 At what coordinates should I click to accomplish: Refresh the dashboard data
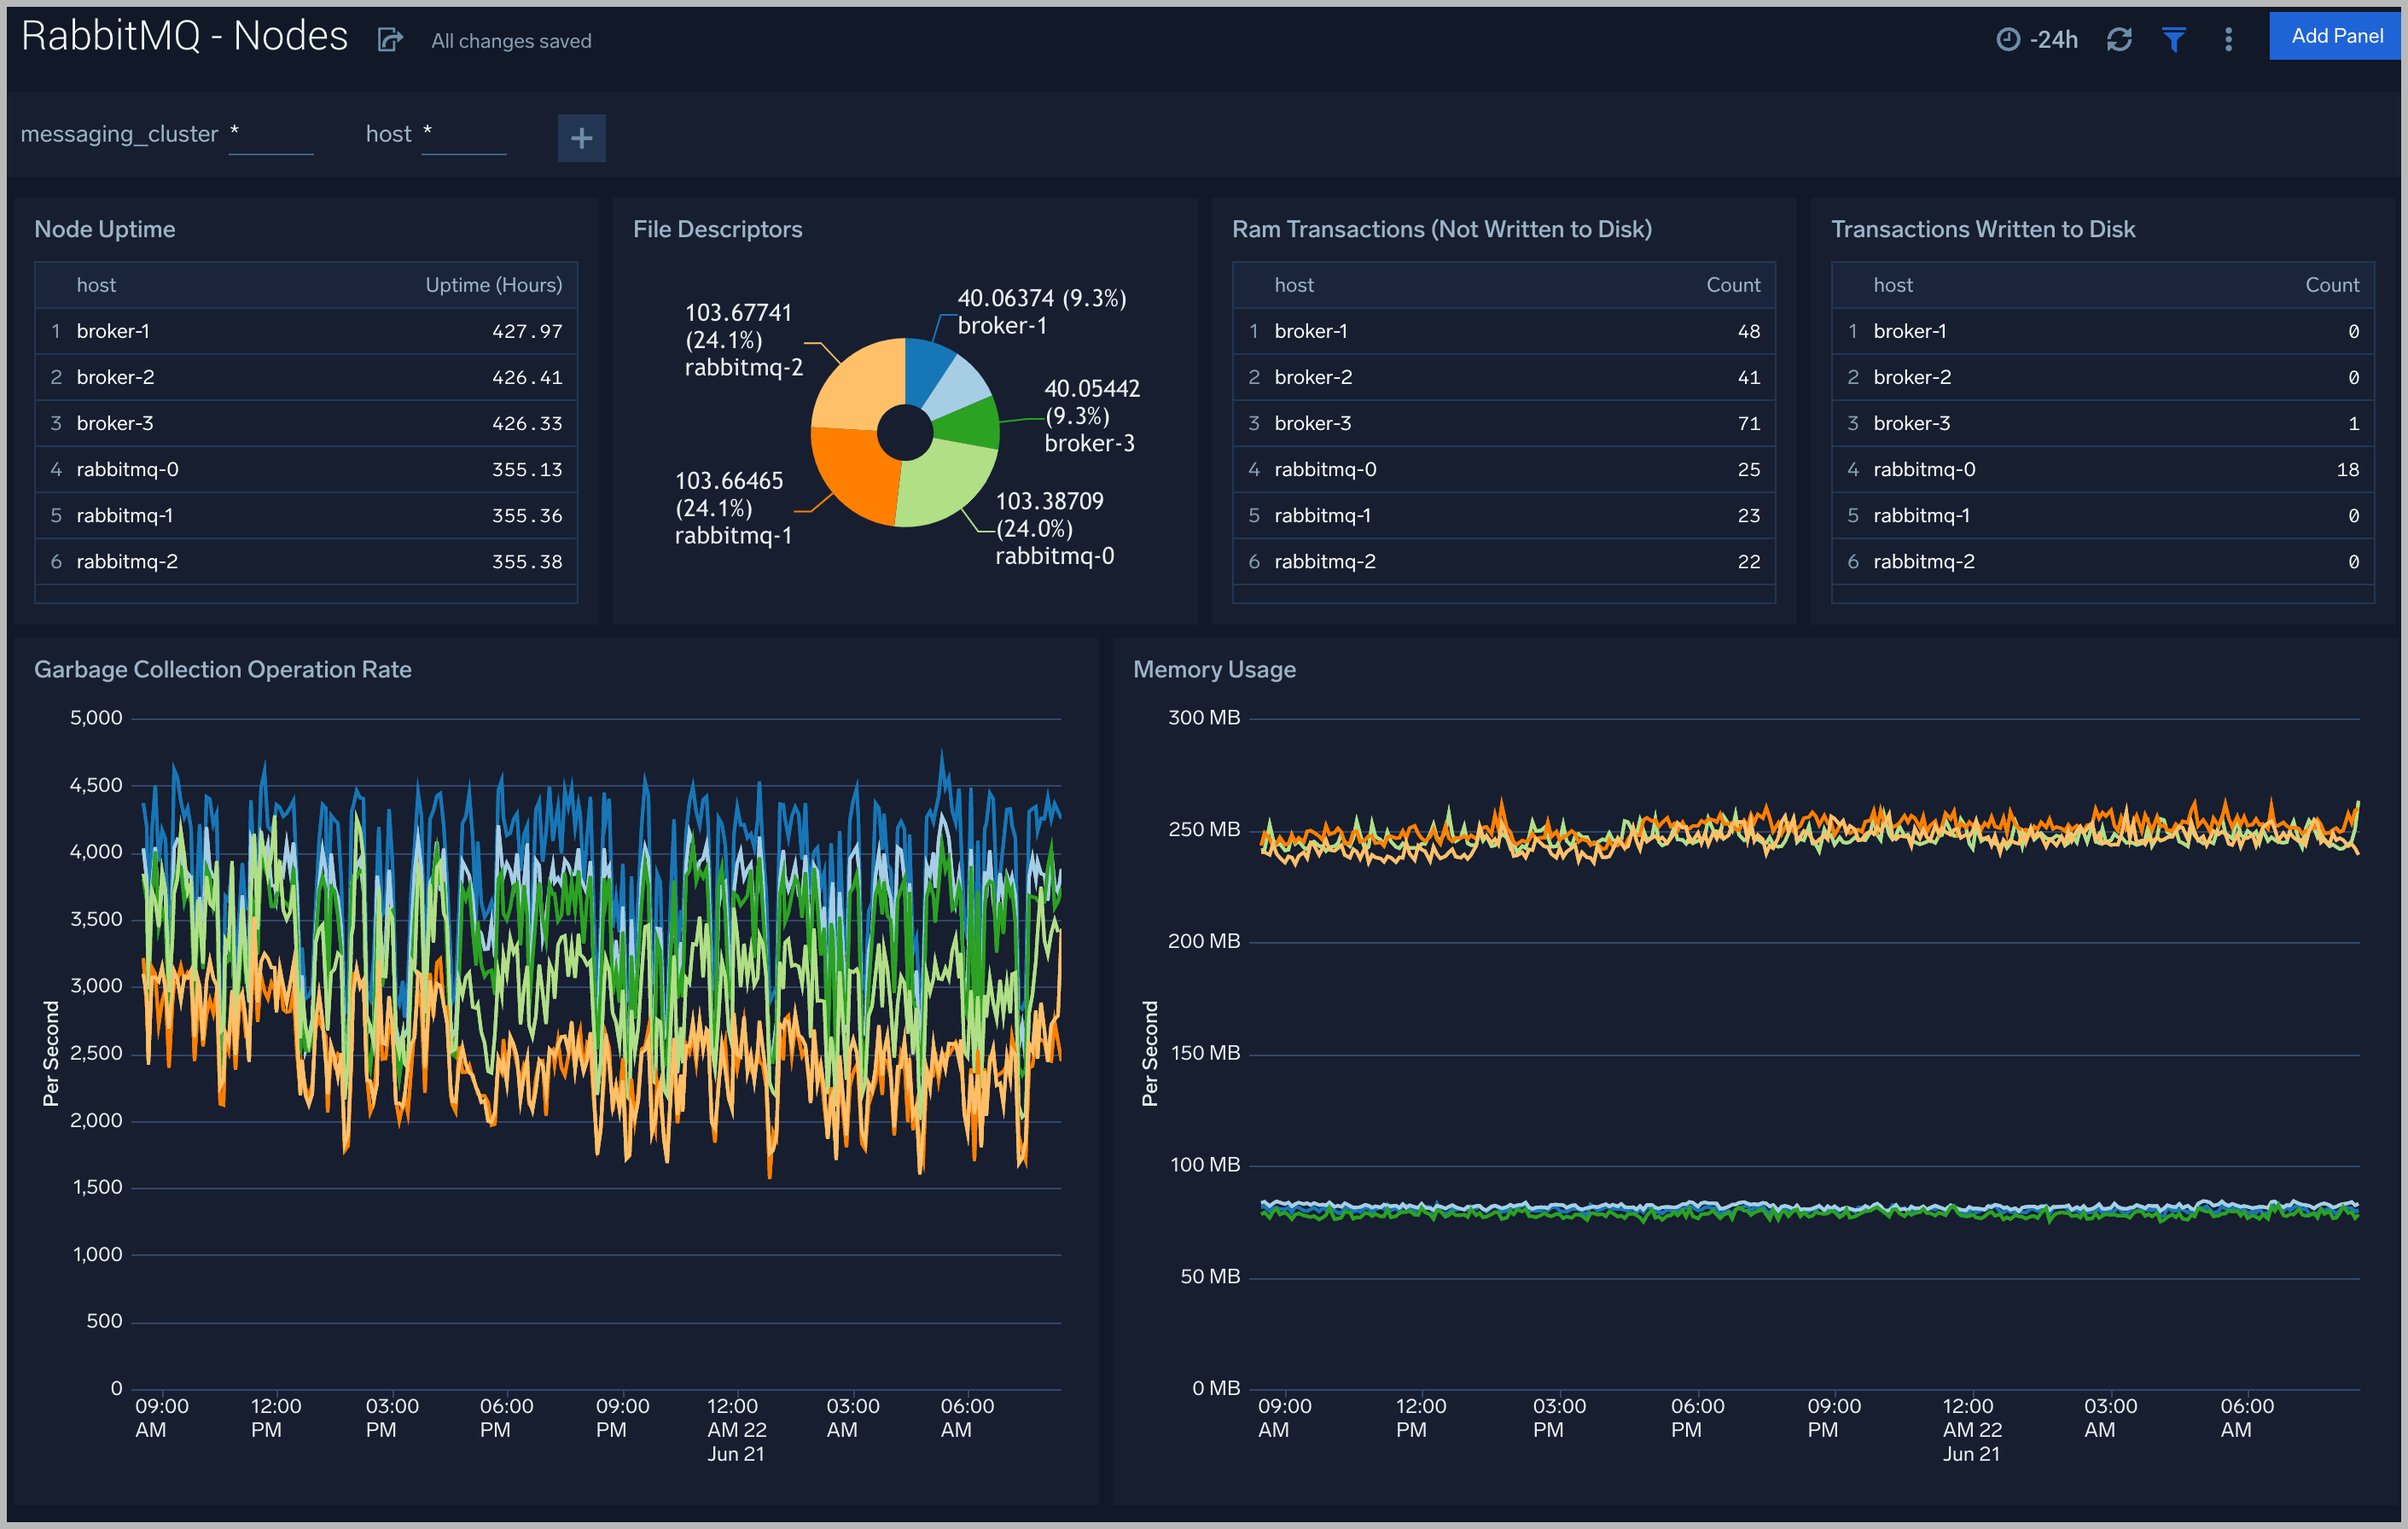point(2120,39)
